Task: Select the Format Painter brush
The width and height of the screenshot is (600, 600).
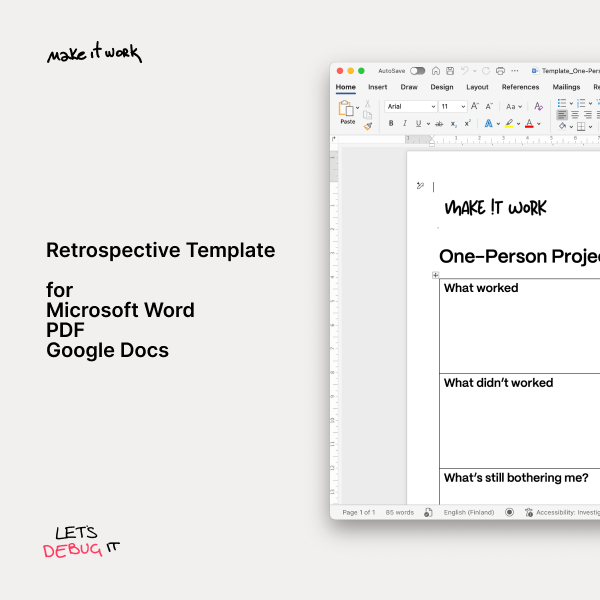Action: coord(368,126)
